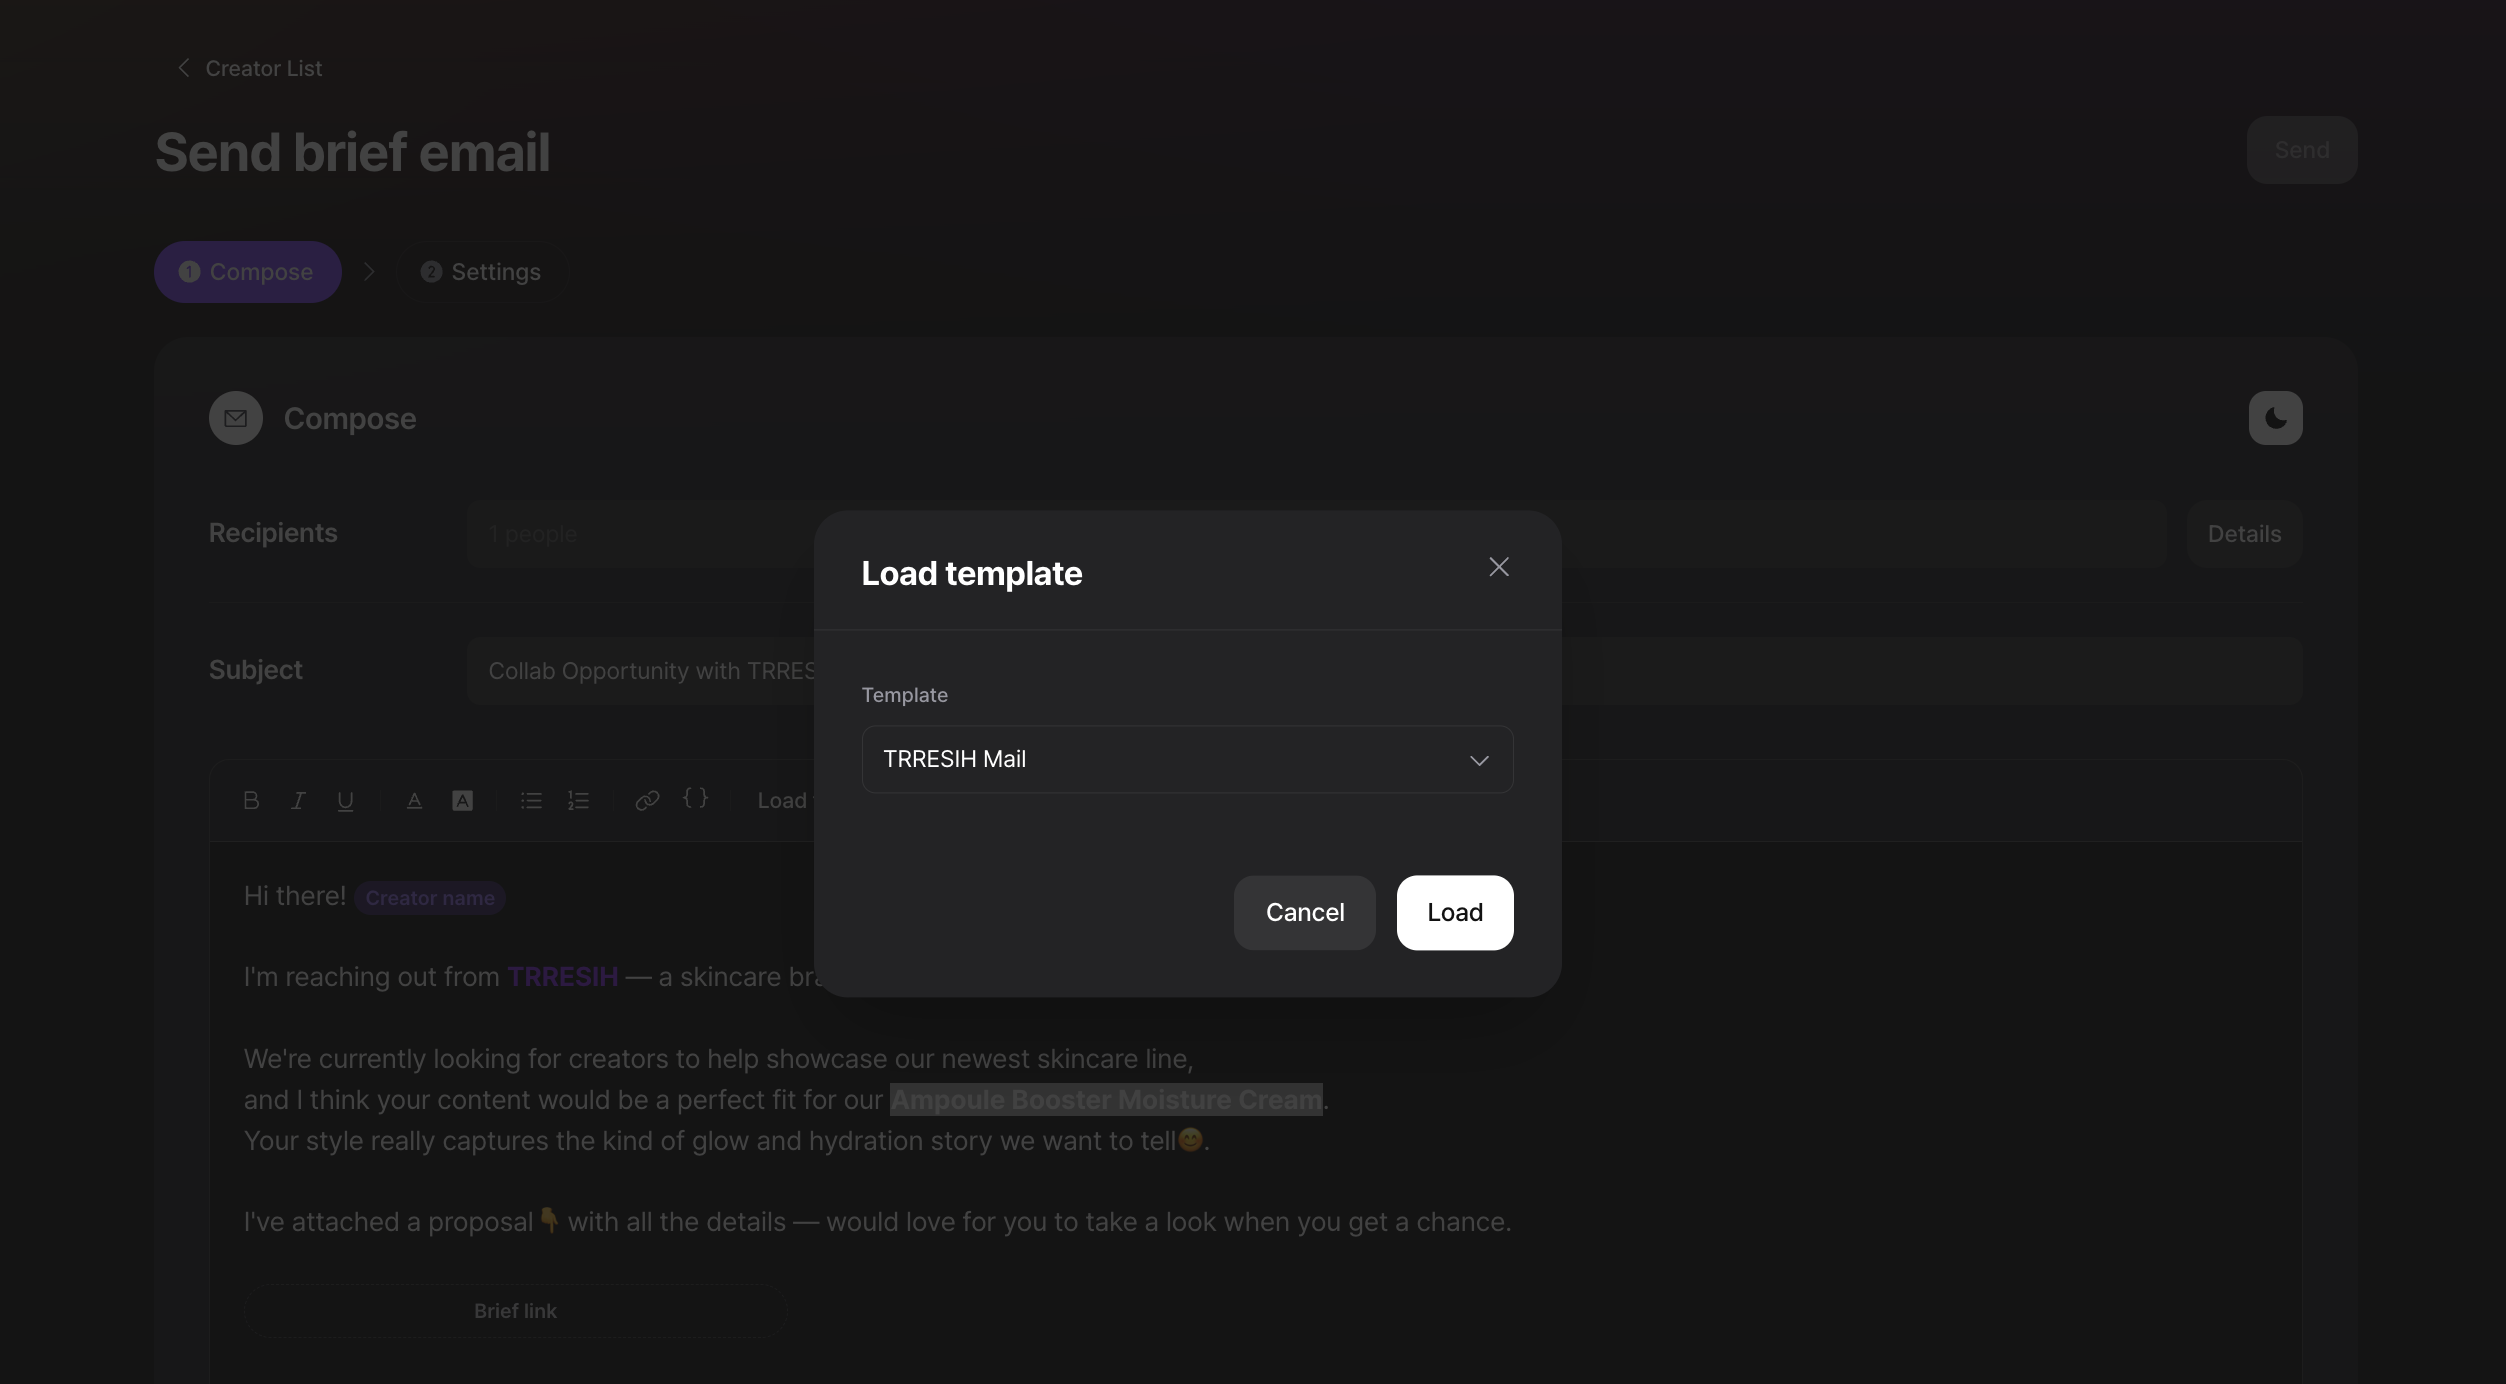This screenshot has height=1384, width=2506.
Task: Cancel the Load template dialog
Action: point(1304,912)
